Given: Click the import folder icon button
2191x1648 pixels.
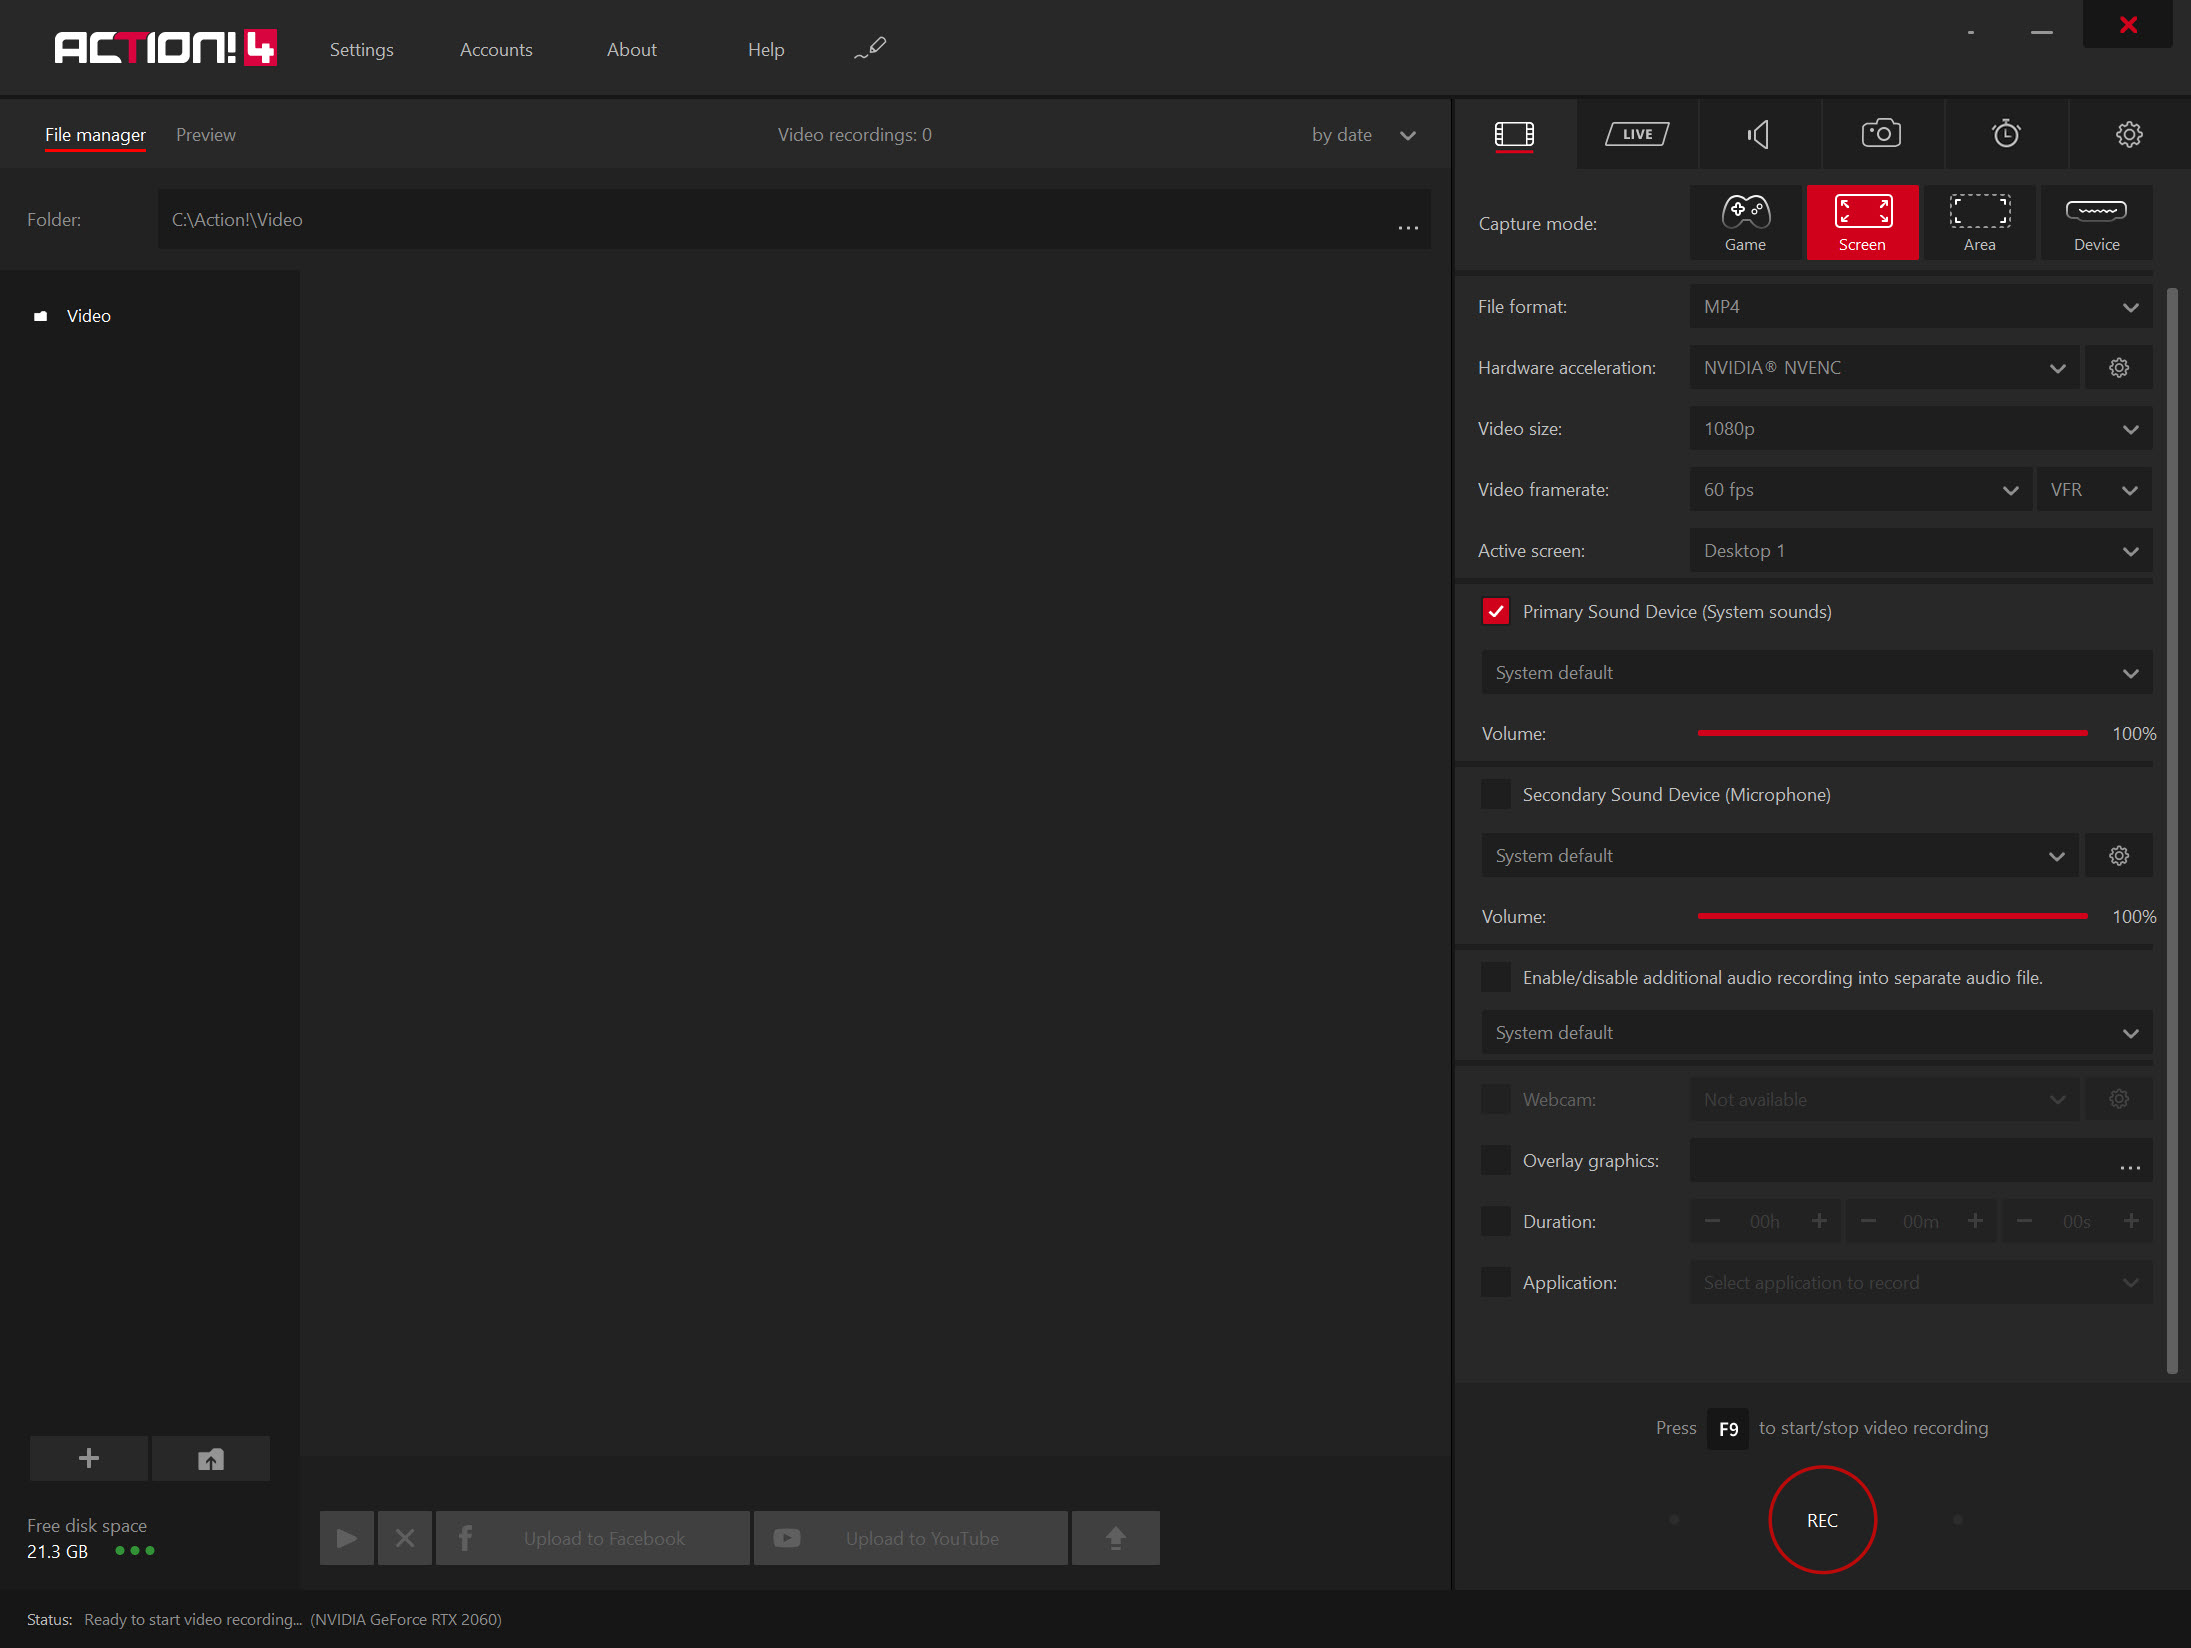Looking at the screenshot, I should coord(211,1459).
